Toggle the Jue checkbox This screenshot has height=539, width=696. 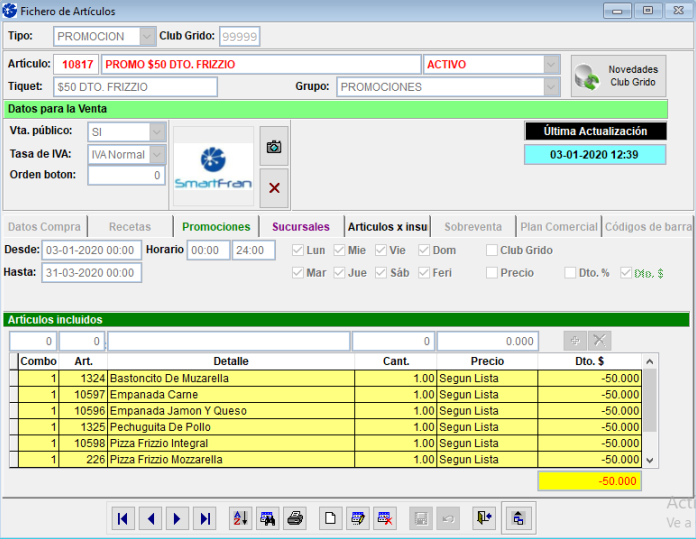[x=339, y=273]
